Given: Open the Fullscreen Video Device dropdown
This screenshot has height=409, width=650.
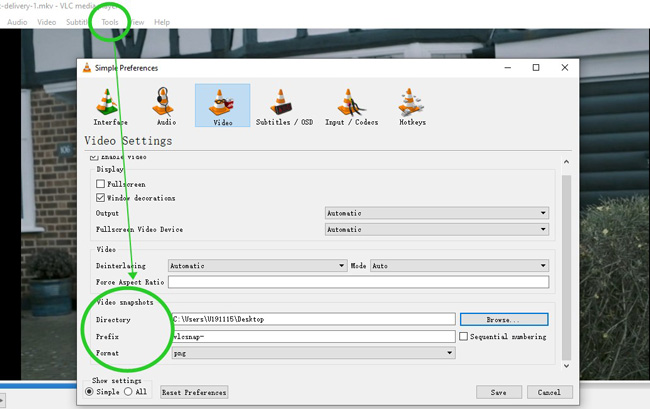Looking at the screenshot, I should [437, 229].
